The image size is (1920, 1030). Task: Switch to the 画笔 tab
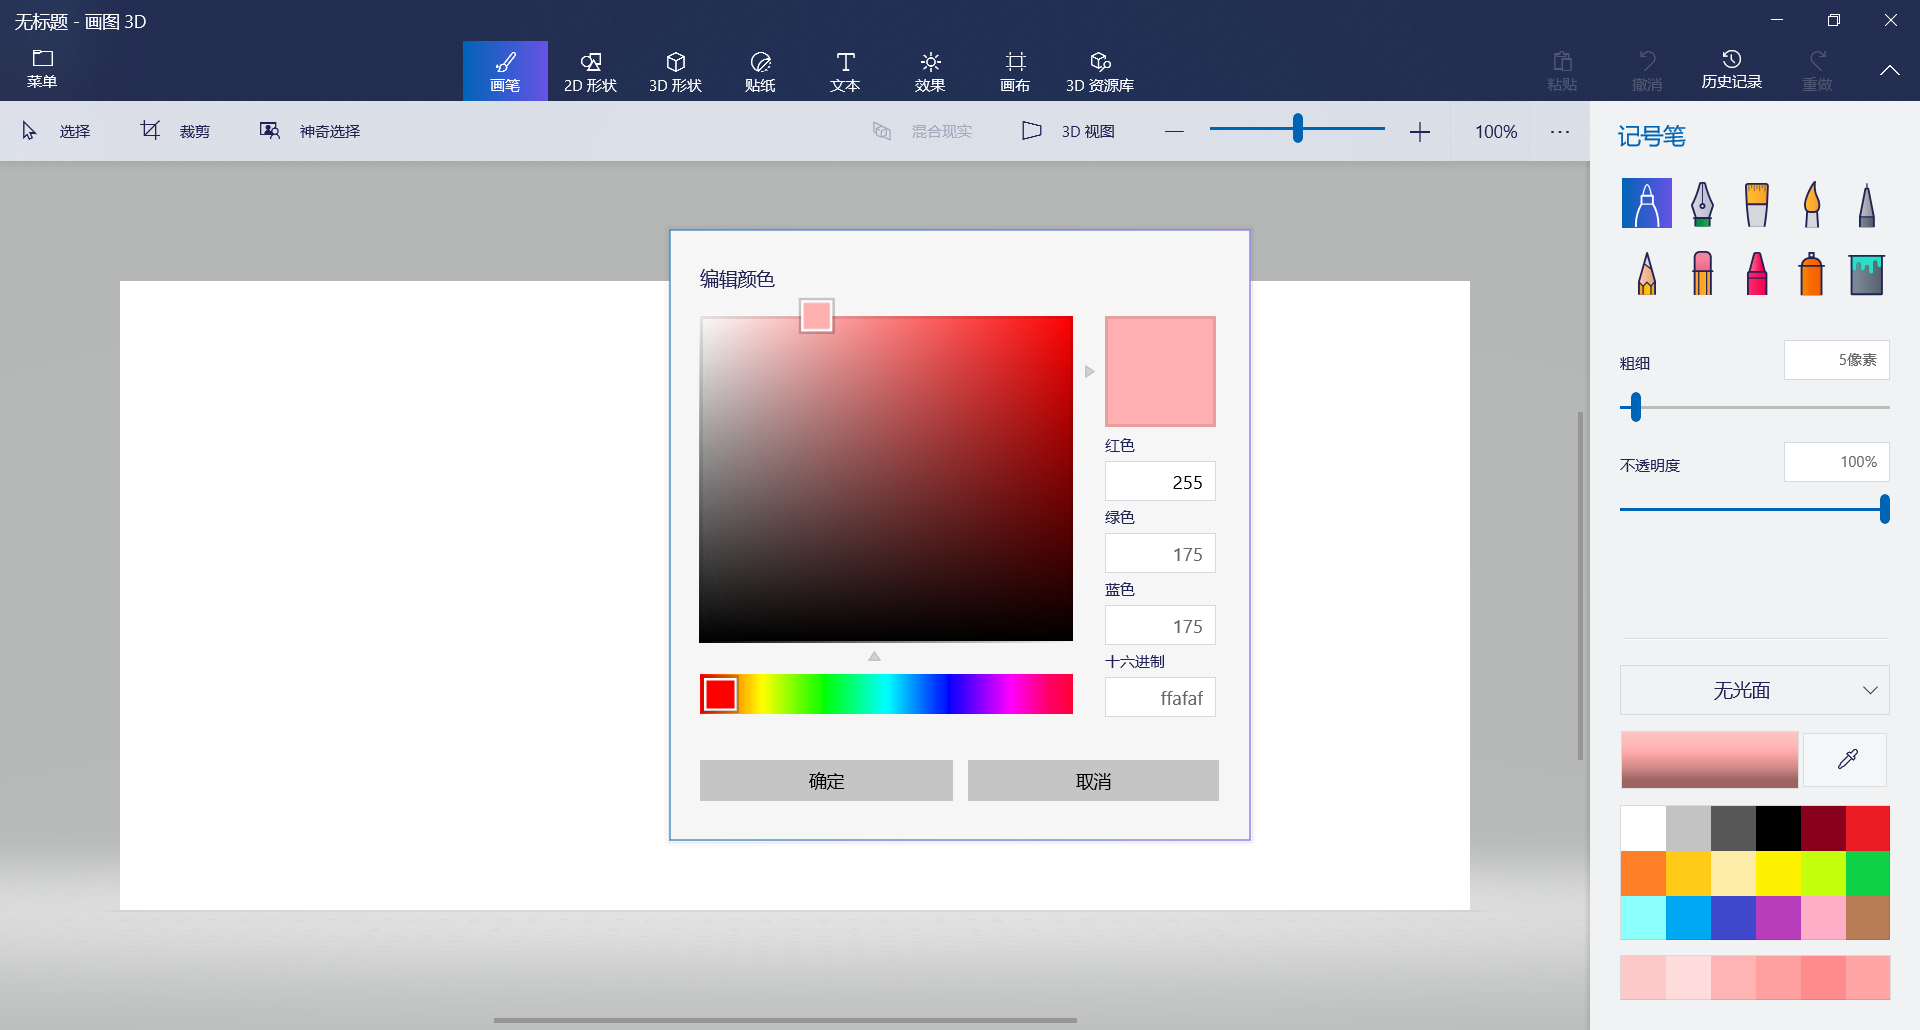(505, 71)
